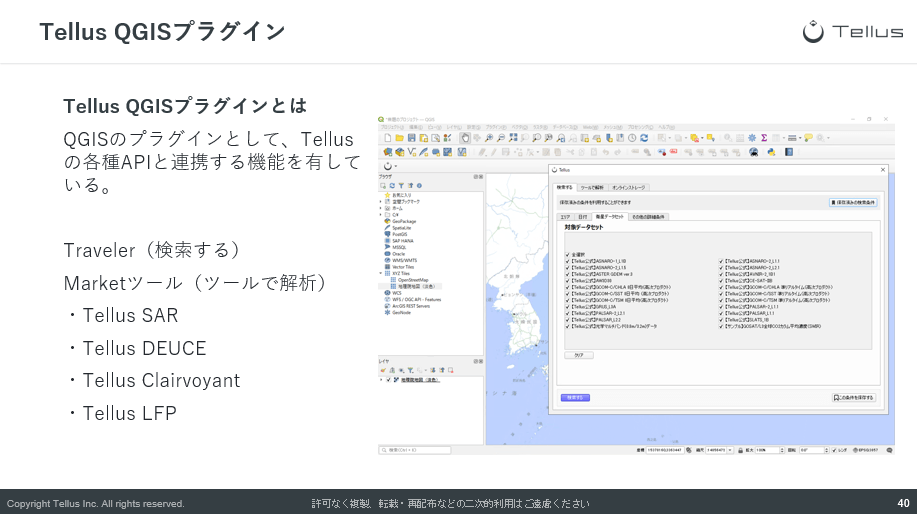Click the EPSG CRS button in status bar
Image resolution: width=917 pixels, height=514 pixels.
tap(866, 450)
